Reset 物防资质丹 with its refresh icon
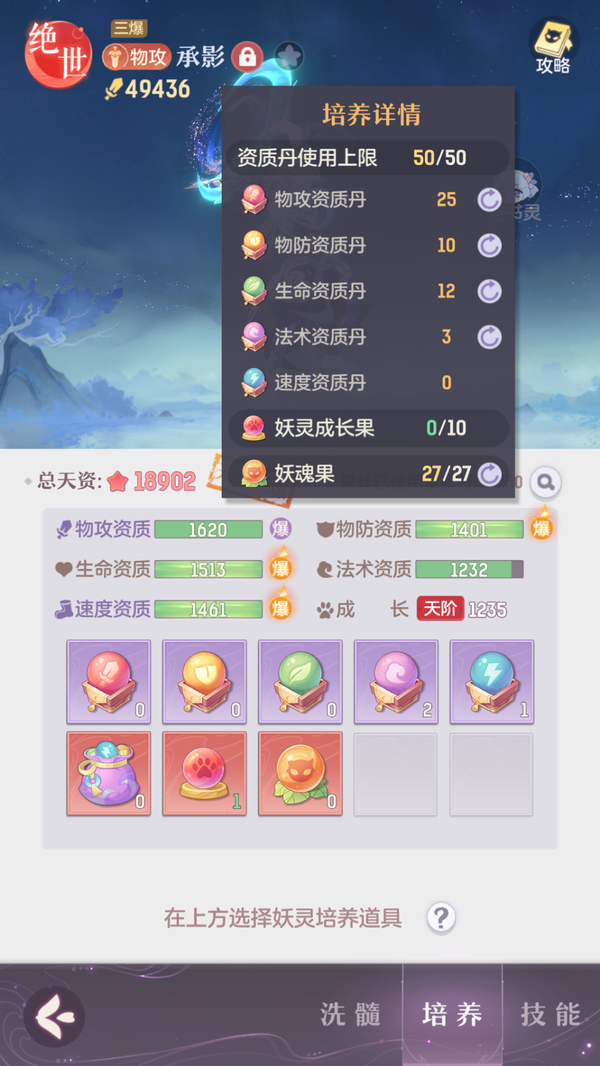This screenshot has width=600, height=1066. [489, 245]
